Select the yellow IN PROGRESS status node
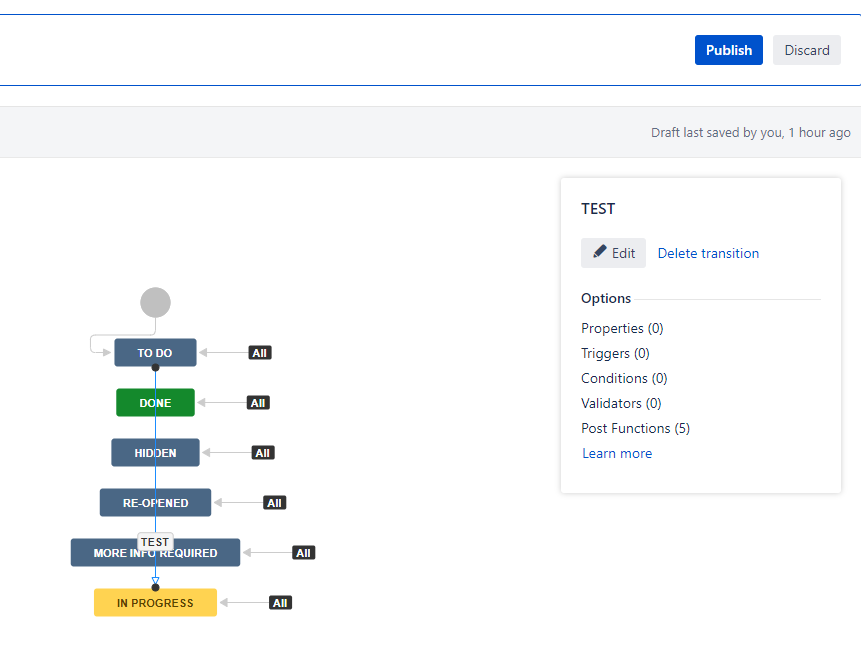861x662 pixels. click(x=155, y=602)
